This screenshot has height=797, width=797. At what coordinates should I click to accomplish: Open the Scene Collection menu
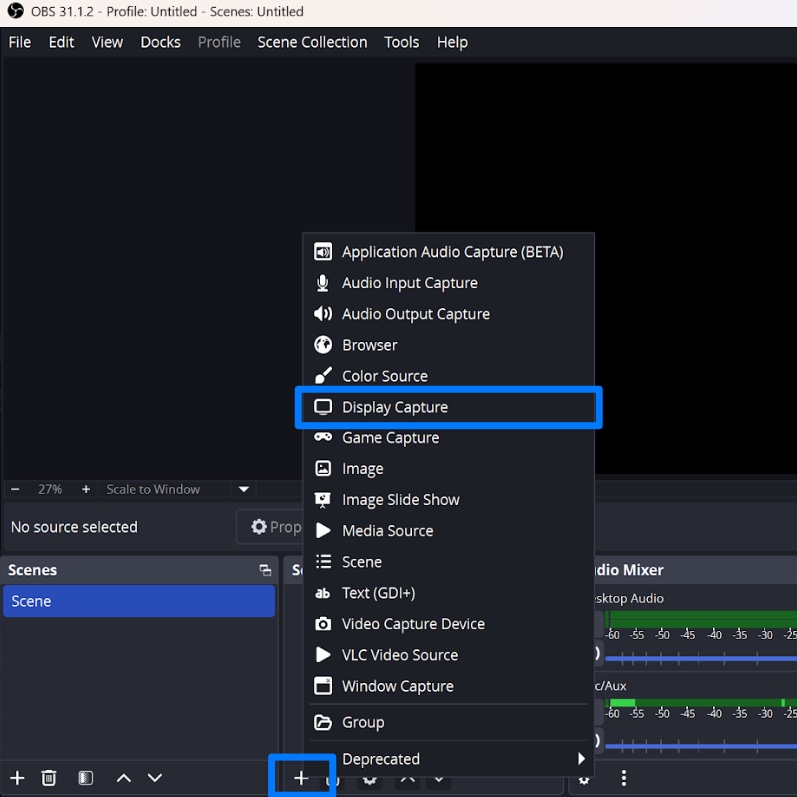[x=312, y=42]
